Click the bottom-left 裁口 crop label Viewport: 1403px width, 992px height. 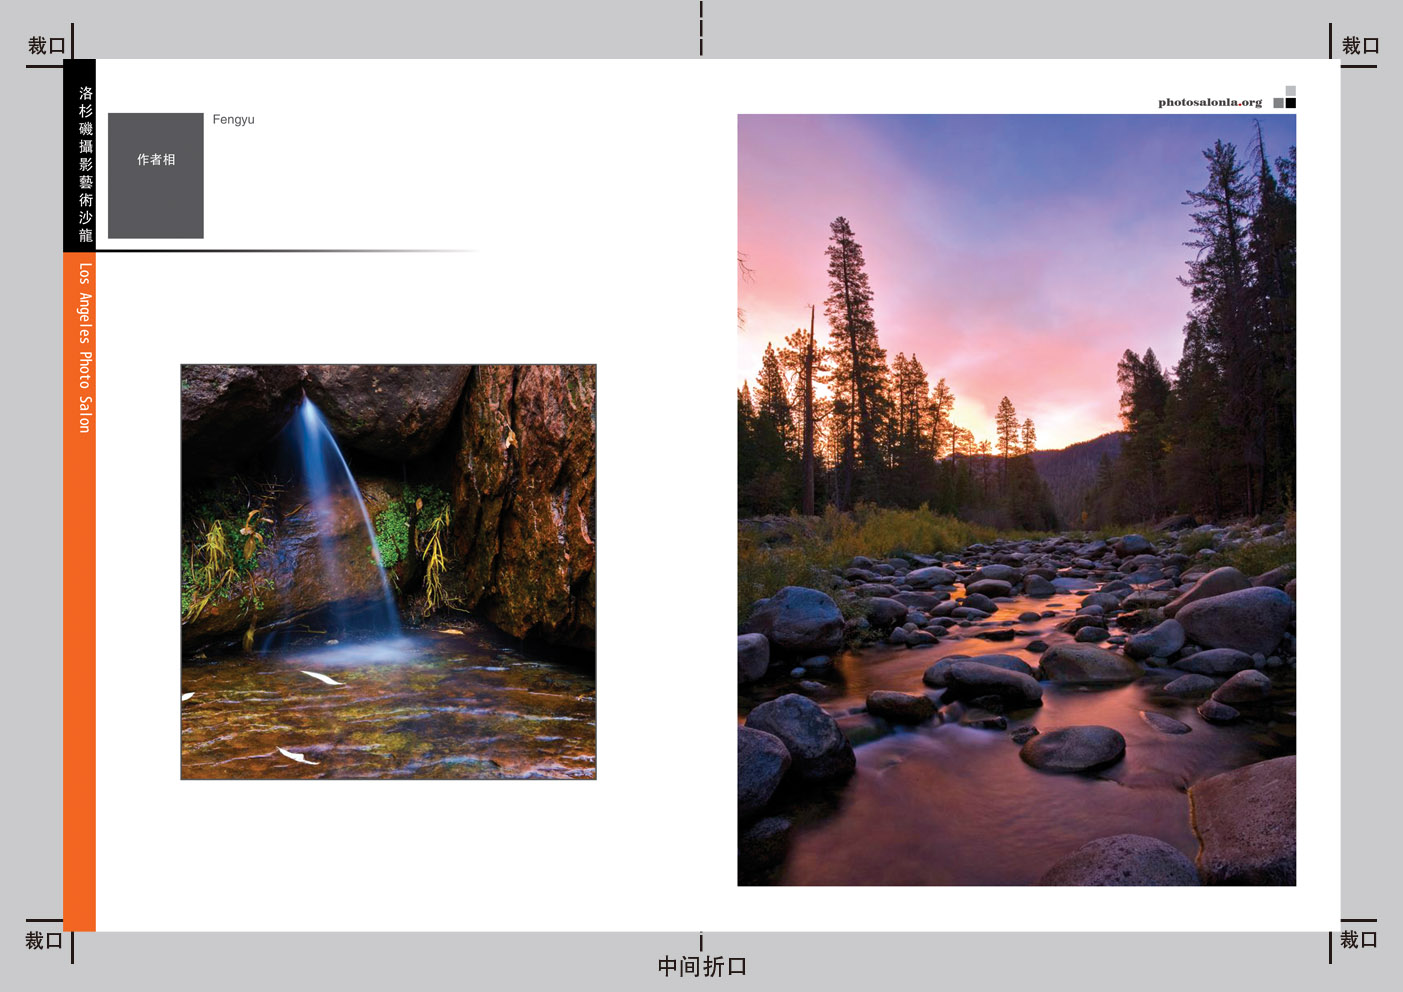coord(44,941)
